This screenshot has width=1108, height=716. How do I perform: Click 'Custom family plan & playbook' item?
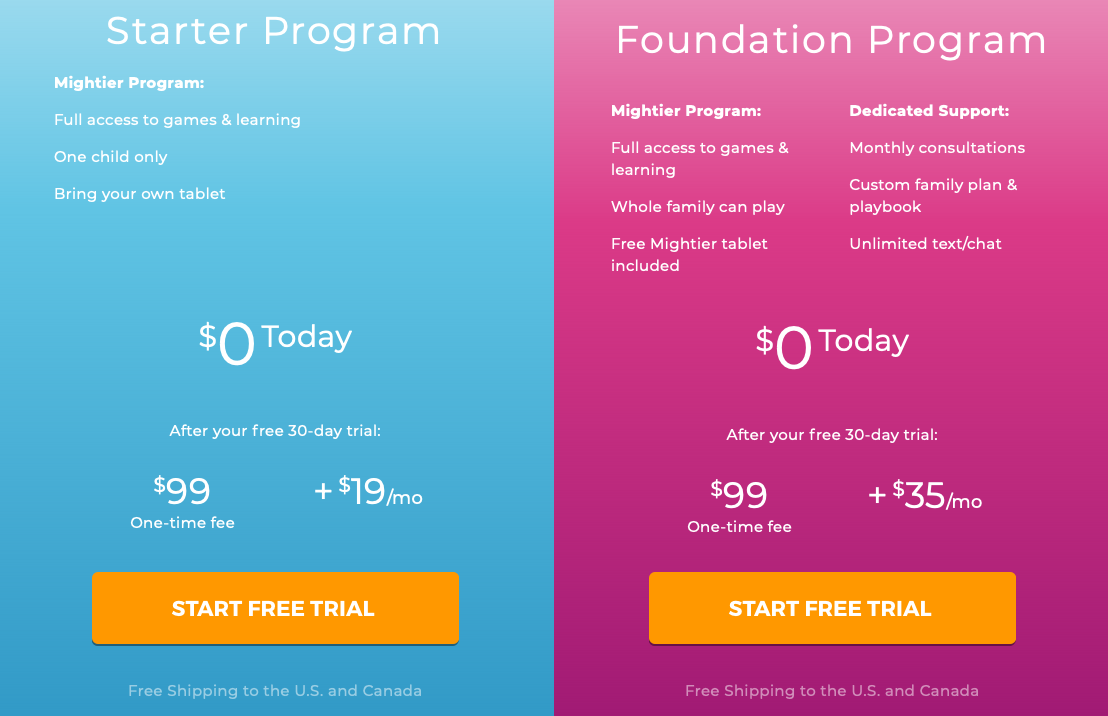click(x=933, y=196)
